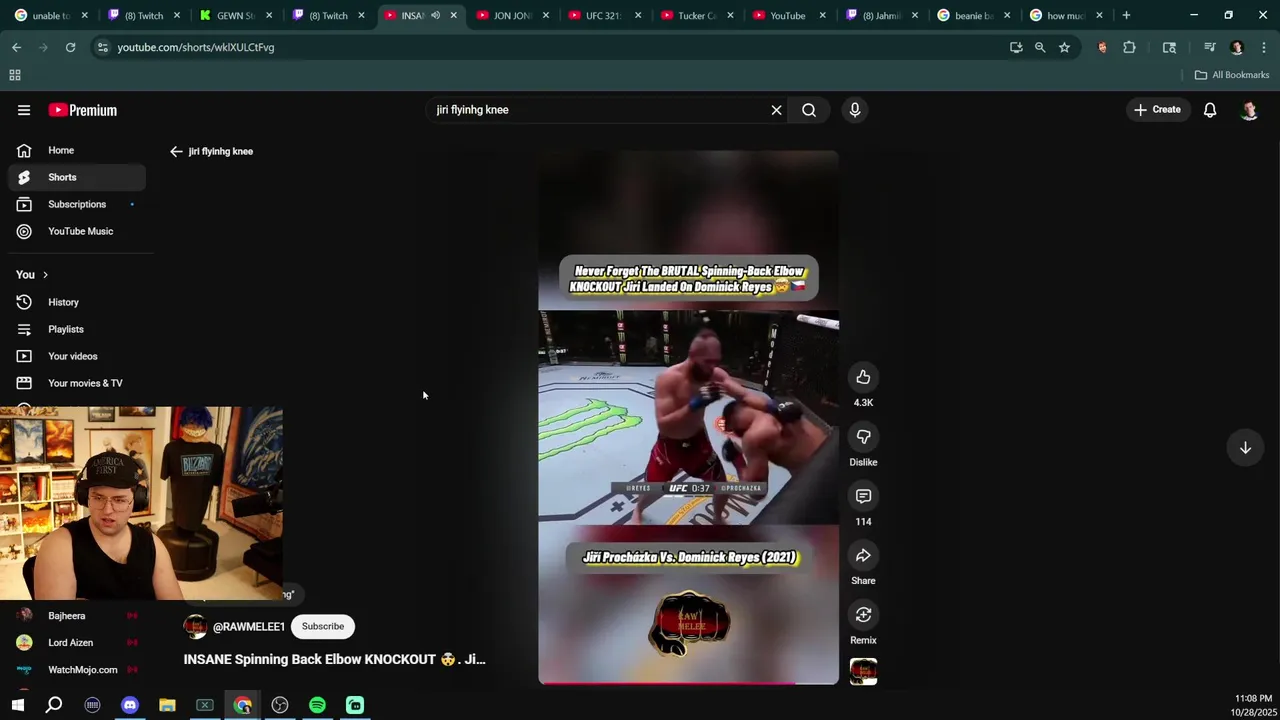Open File Explorer from the taskbar
1280x720 pixels.
[167, 705]
